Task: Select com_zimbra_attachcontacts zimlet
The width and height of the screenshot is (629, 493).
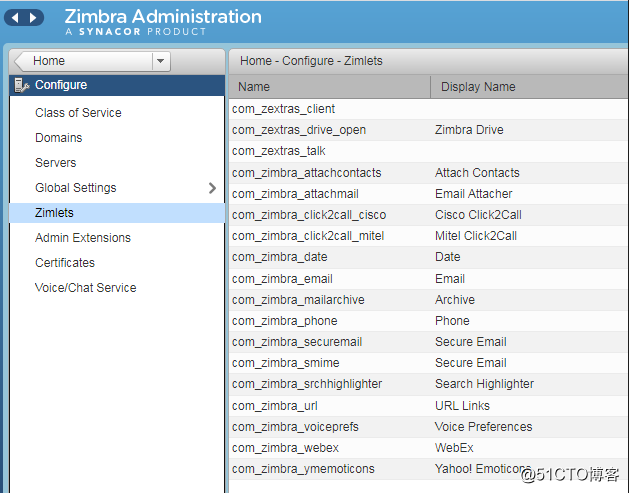Action: pos(306,172)
